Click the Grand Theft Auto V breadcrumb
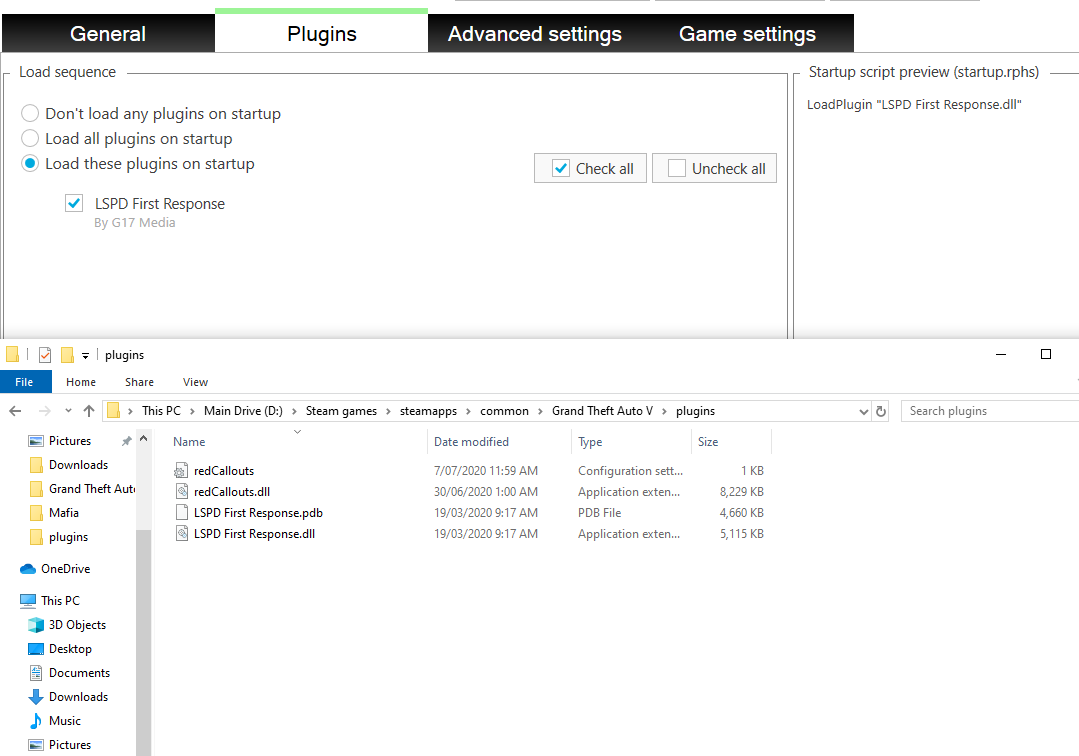This screenshot has width=1079, height=756. click(x=602, y=411)
